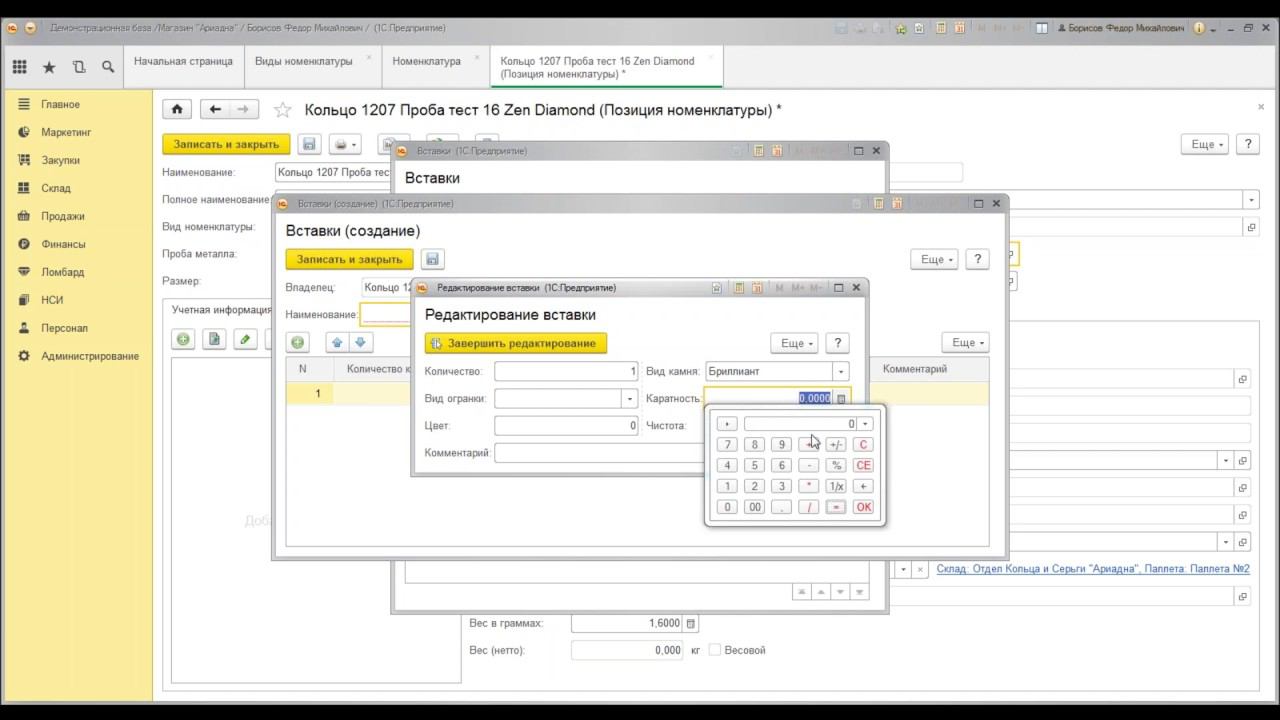Move row up with blue up arrow

click(337, 342)
